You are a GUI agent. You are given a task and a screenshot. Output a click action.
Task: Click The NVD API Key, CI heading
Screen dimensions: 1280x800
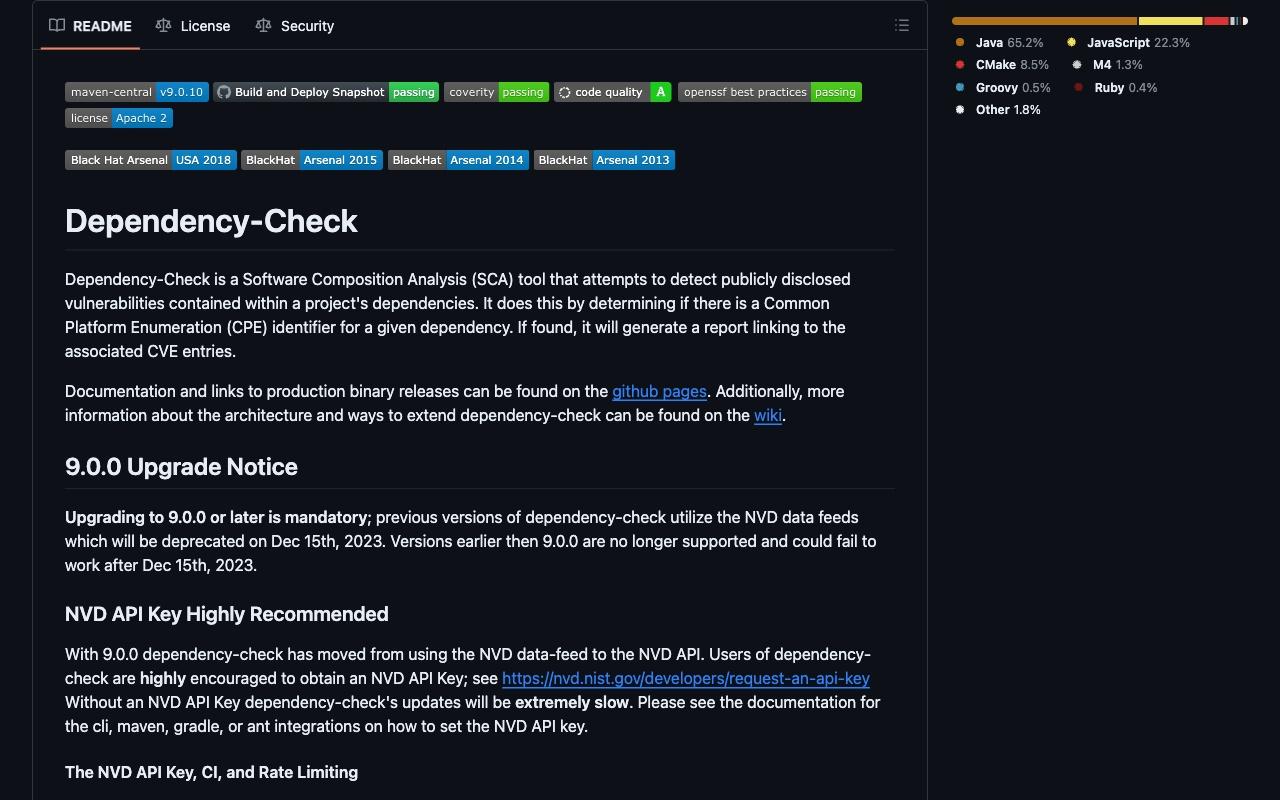click(x=211, y=772)
